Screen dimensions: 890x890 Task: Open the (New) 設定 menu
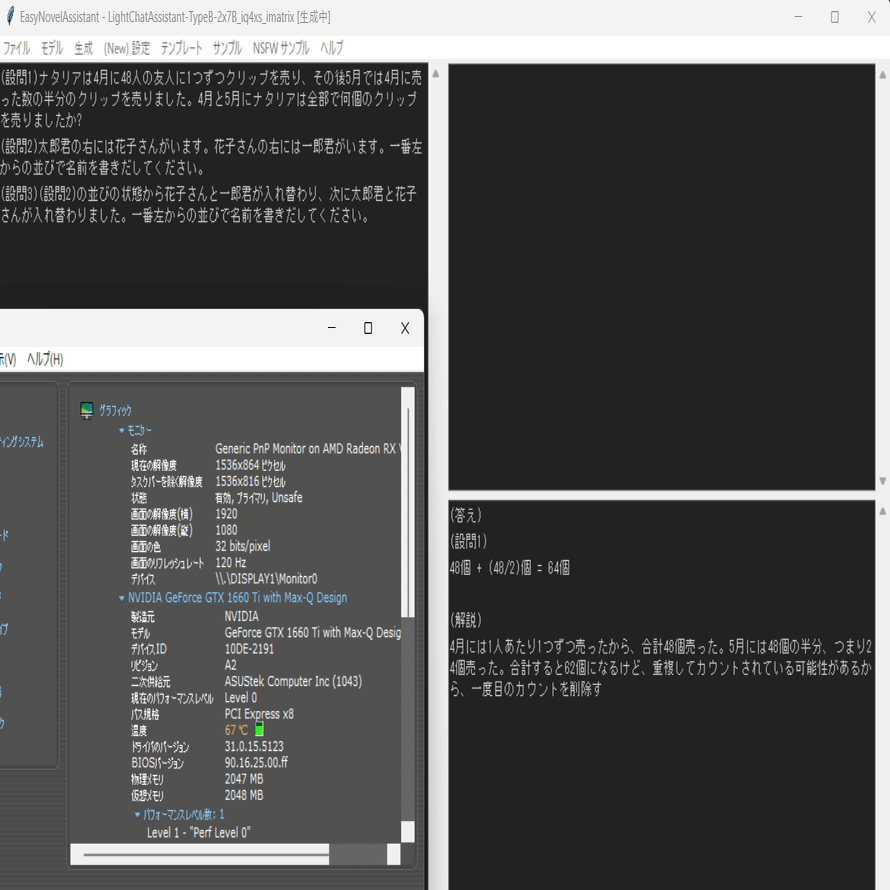[127, 48]
